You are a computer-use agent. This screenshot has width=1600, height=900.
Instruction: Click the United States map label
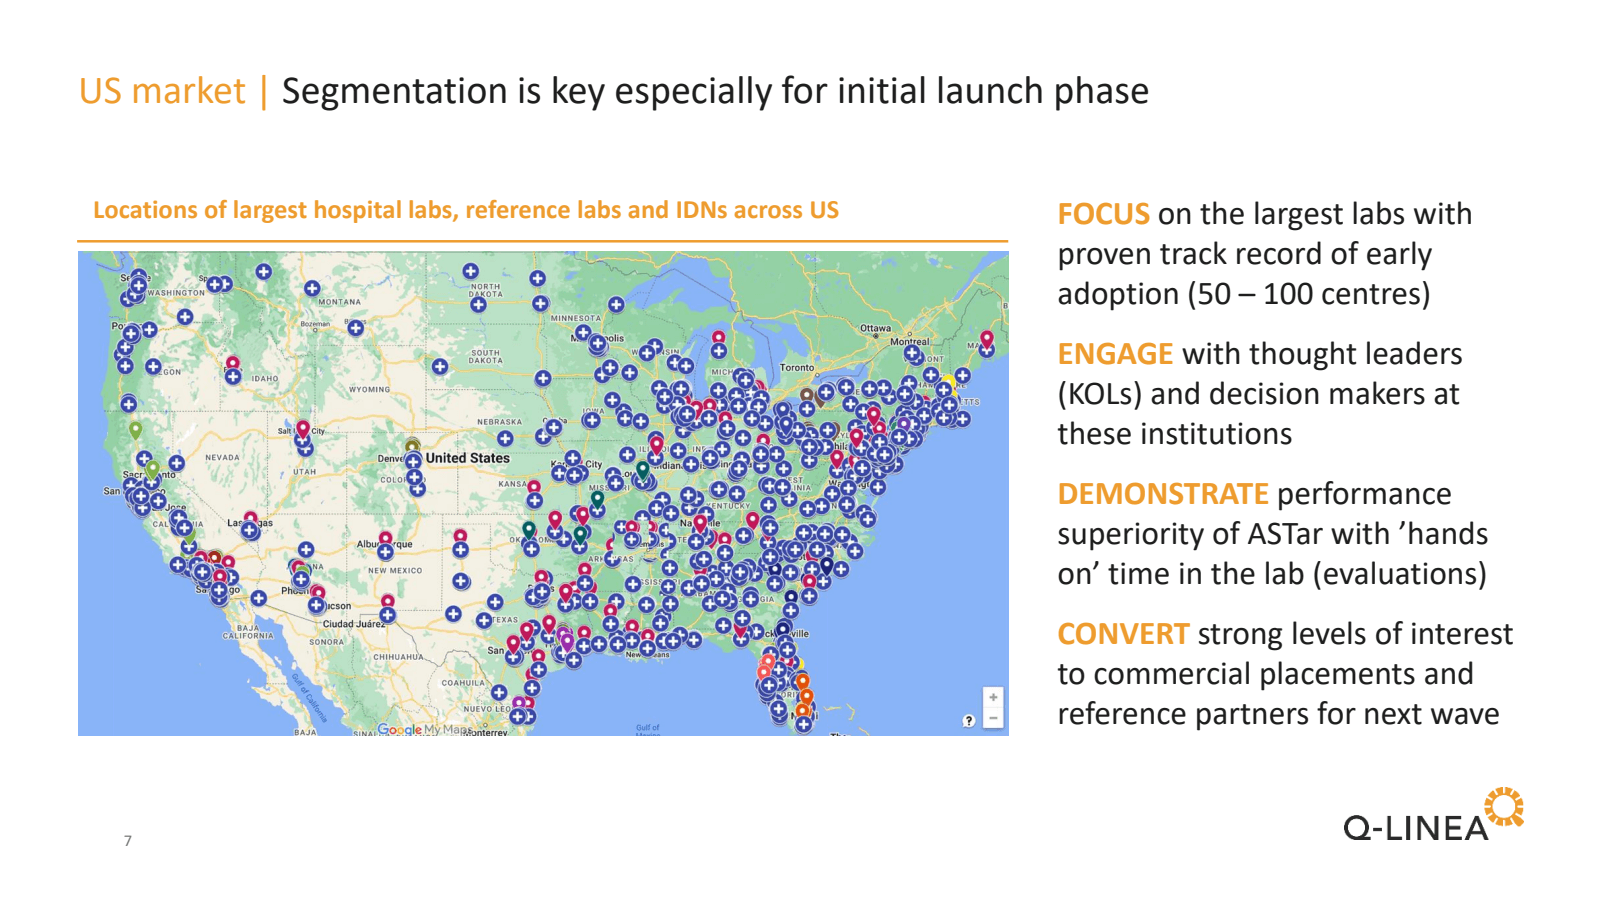tap(467, 458)
